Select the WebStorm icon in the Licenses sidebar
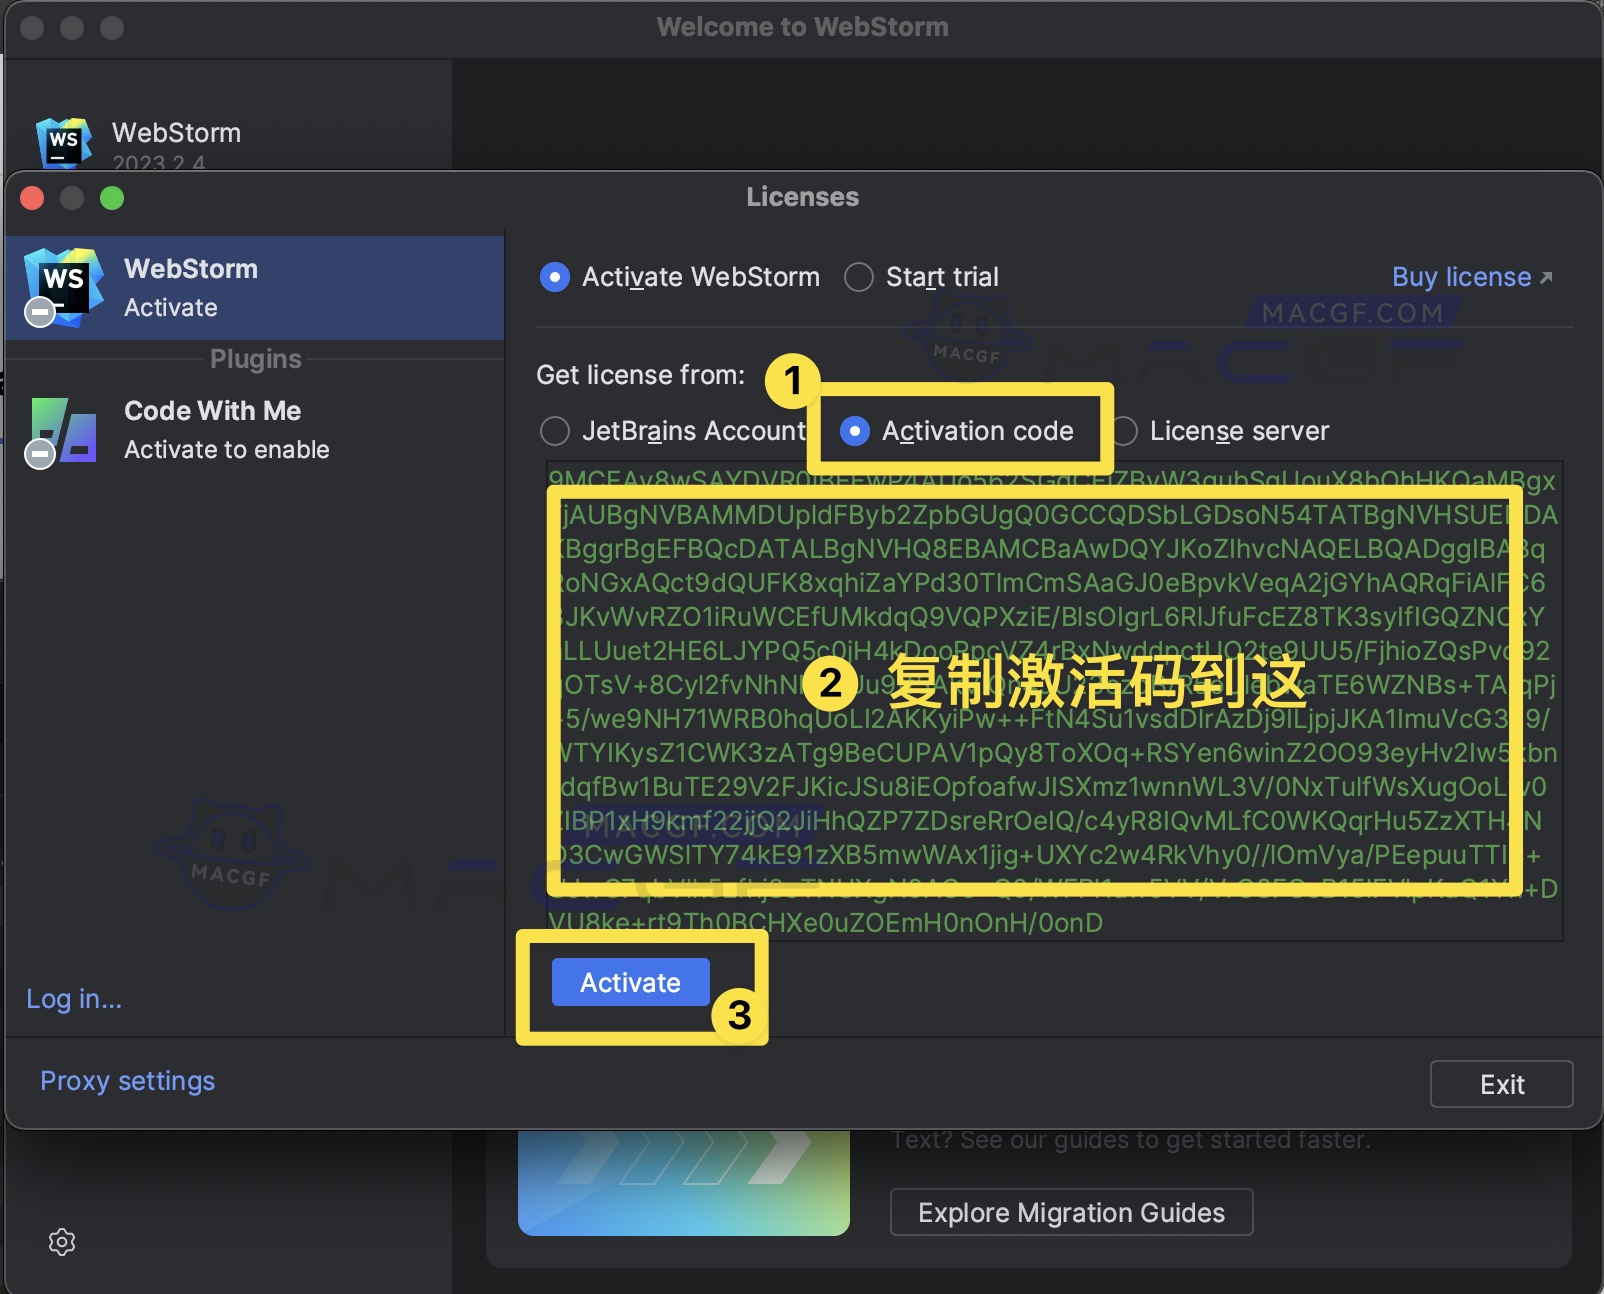Viewport: 1604px width, 1294px height. pyautogui.click(x=63, y=286)
